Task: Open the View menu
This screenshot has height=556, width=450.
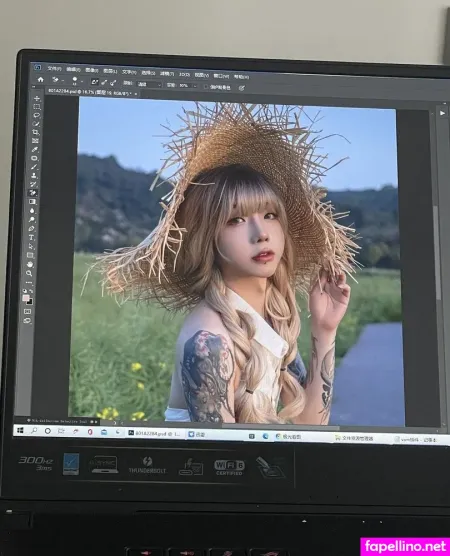Action: (201, 75)
